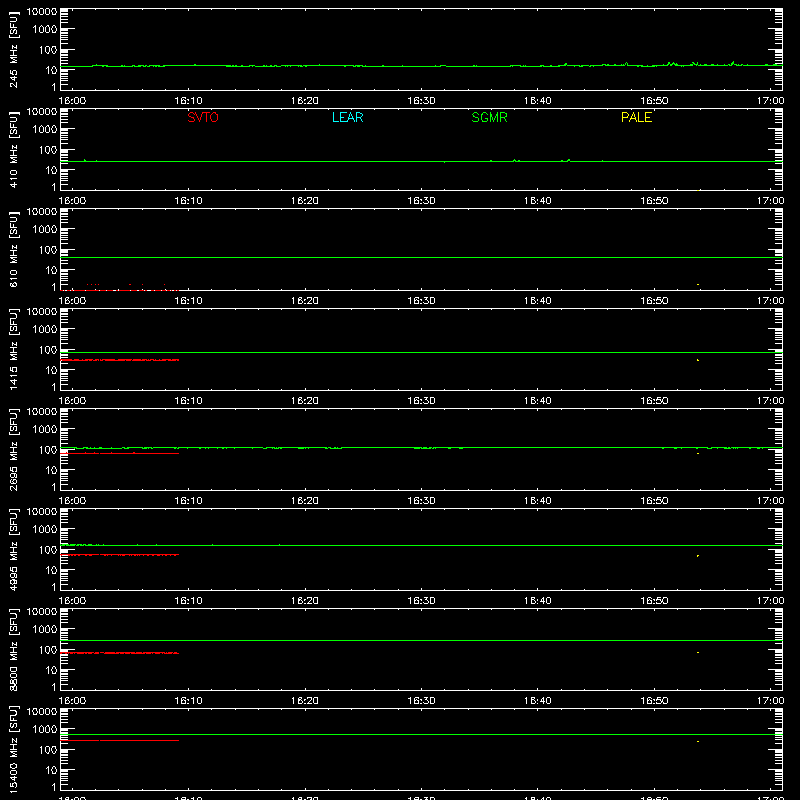The image size is (800, 800).
Task: Select the 8800 MHz [SFU] axis title
Action: click(13, 649)
